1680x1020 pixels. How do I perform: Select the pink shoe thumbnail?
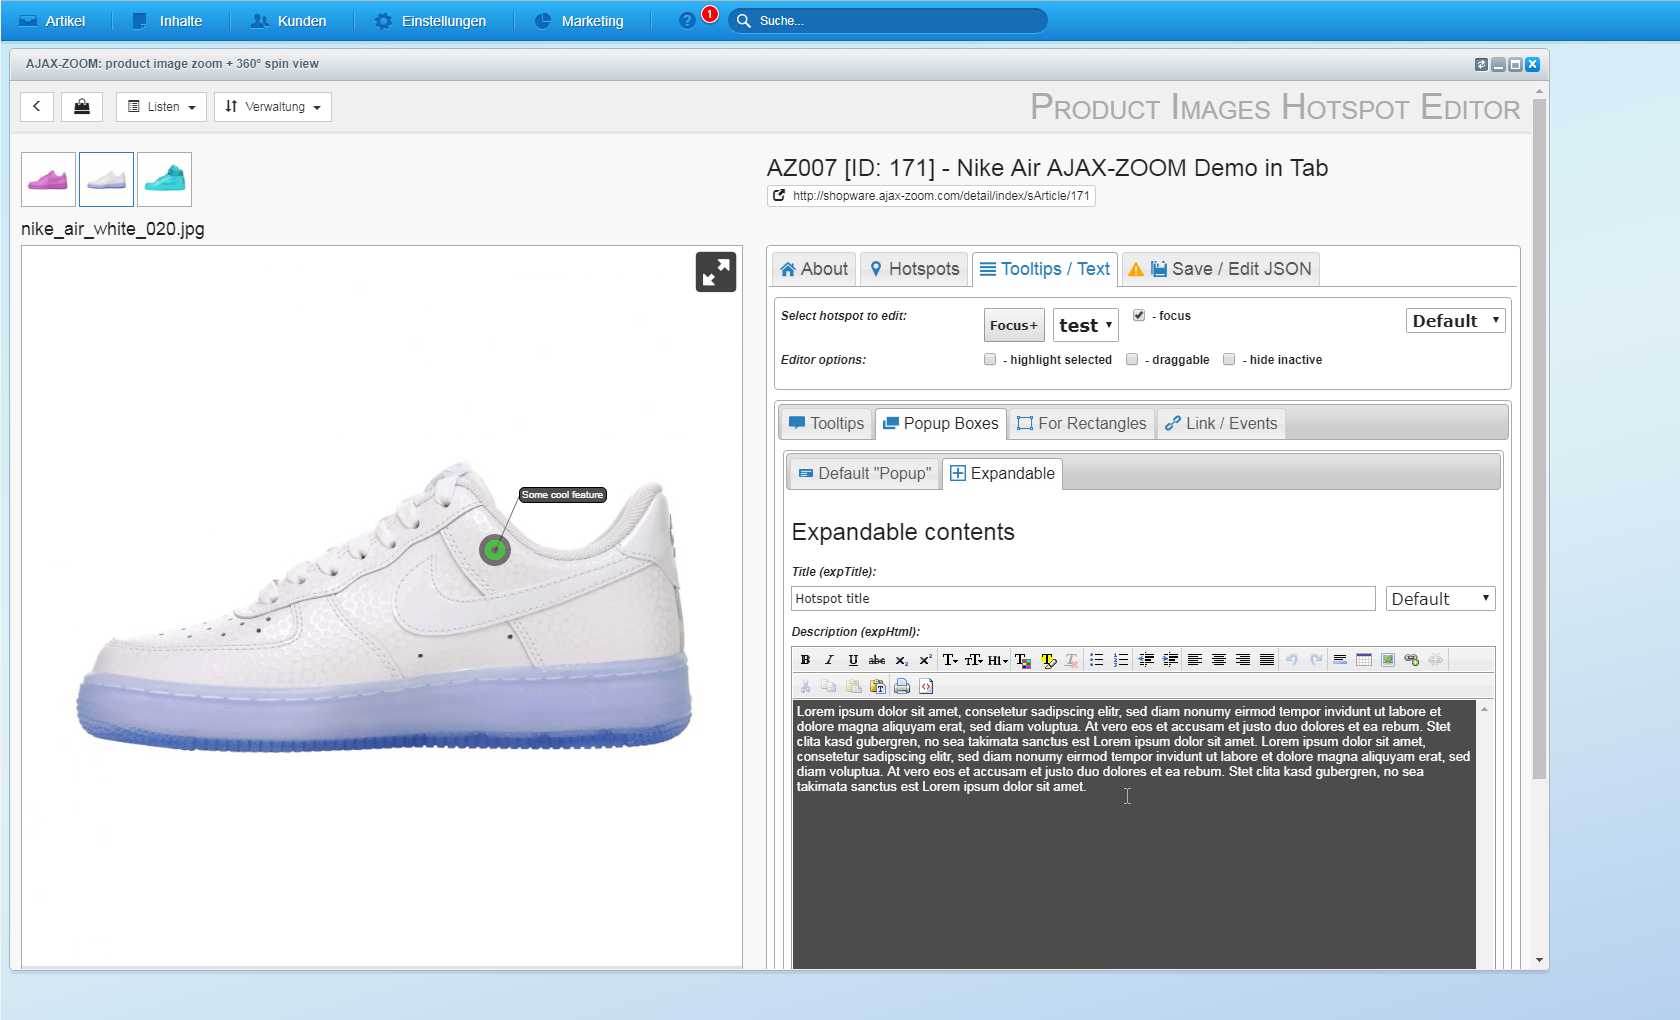pyautogui.click(x=48, y=179)
